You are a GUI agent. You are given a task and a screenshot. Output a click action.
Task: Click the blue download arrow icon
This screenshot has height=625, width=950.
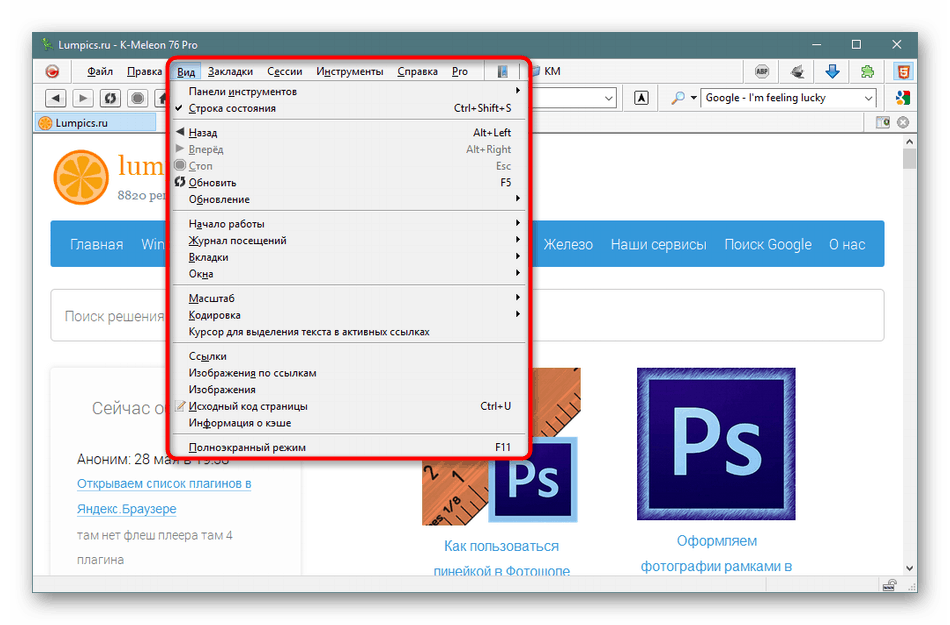pos(832,71)
